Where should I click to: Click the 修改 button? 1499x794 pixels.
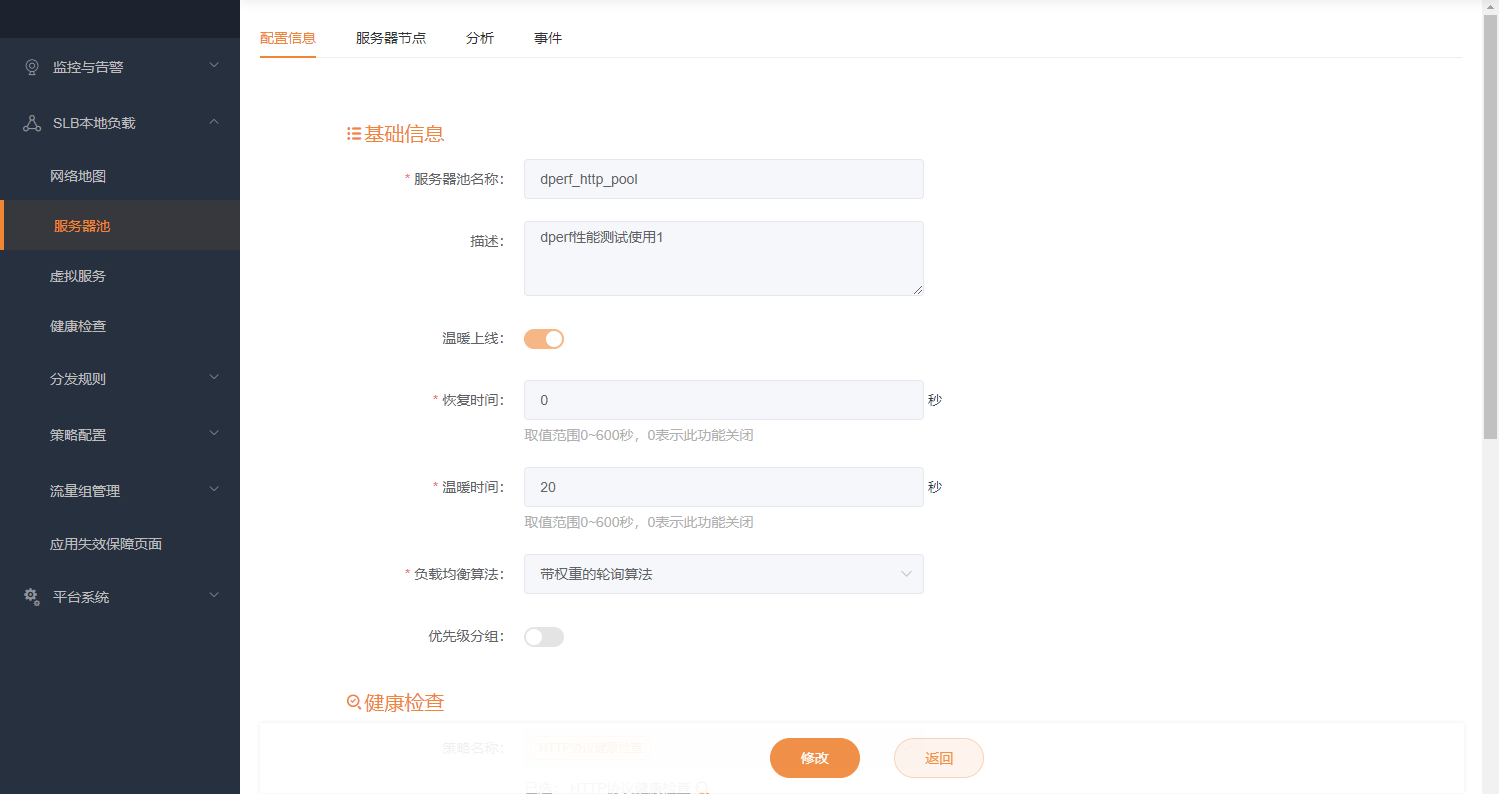pyautogui.click(x=814, y=758)
